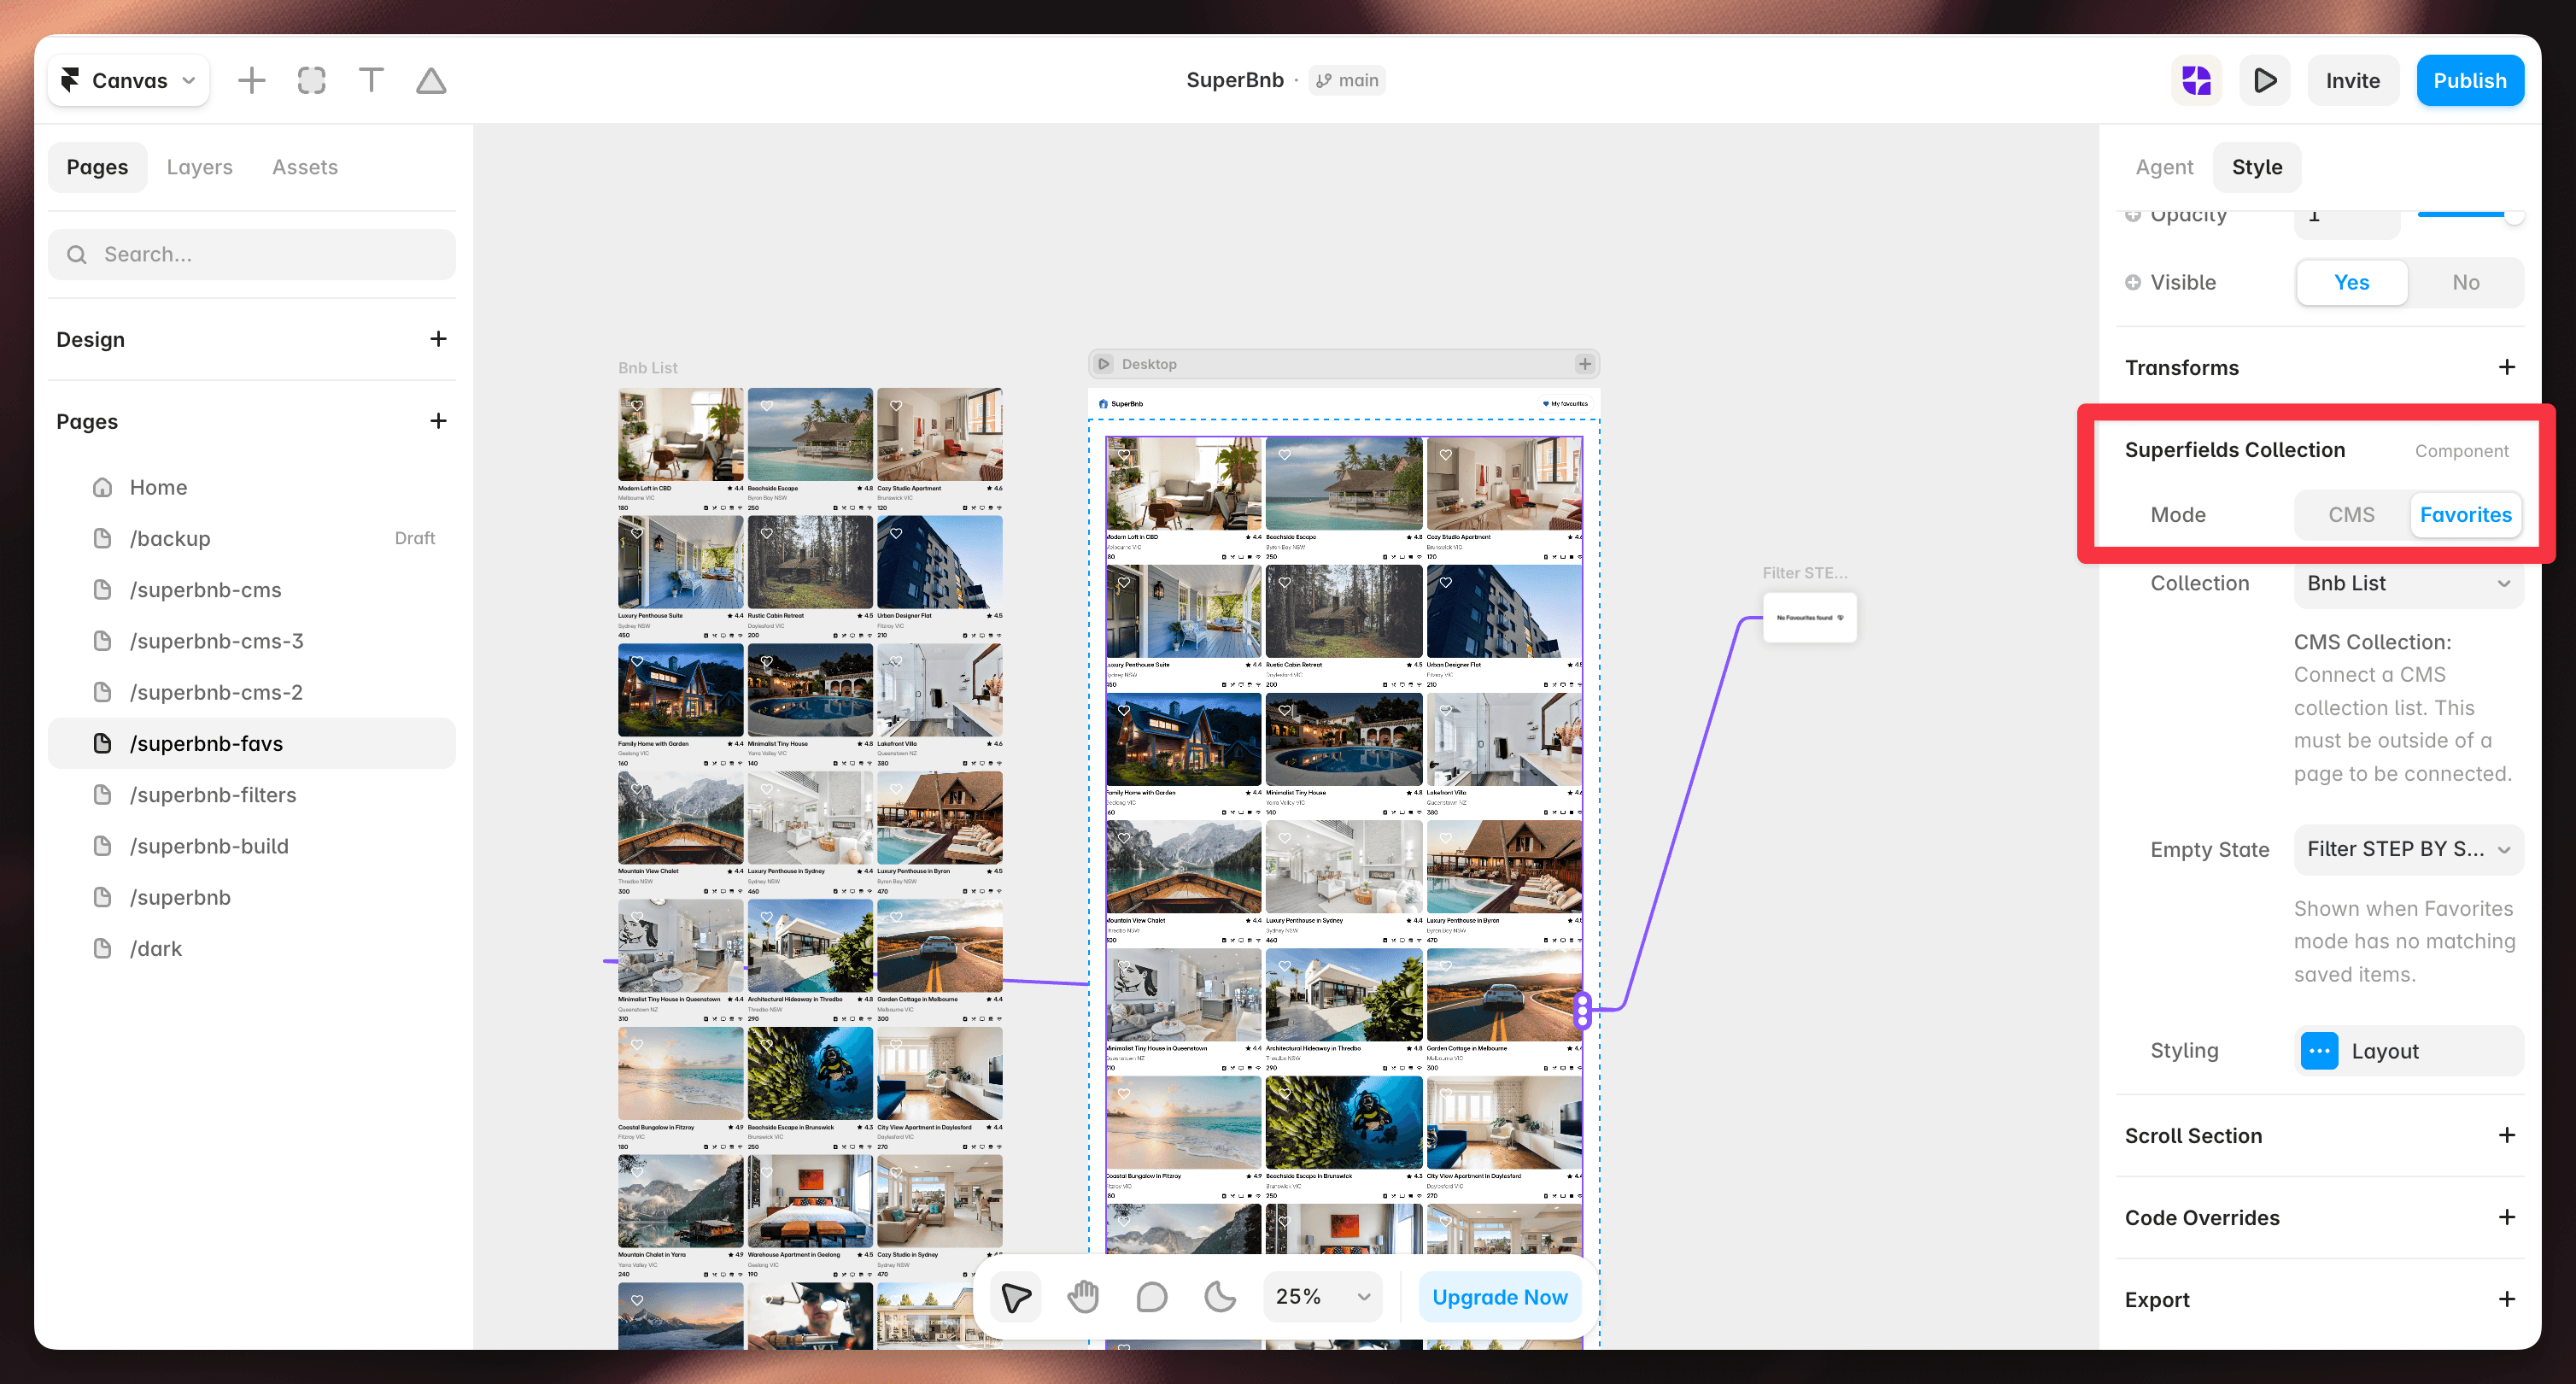2576x1384 pixels.
Task: Click the SuperBnb project title
Action: coord(1235,80)
